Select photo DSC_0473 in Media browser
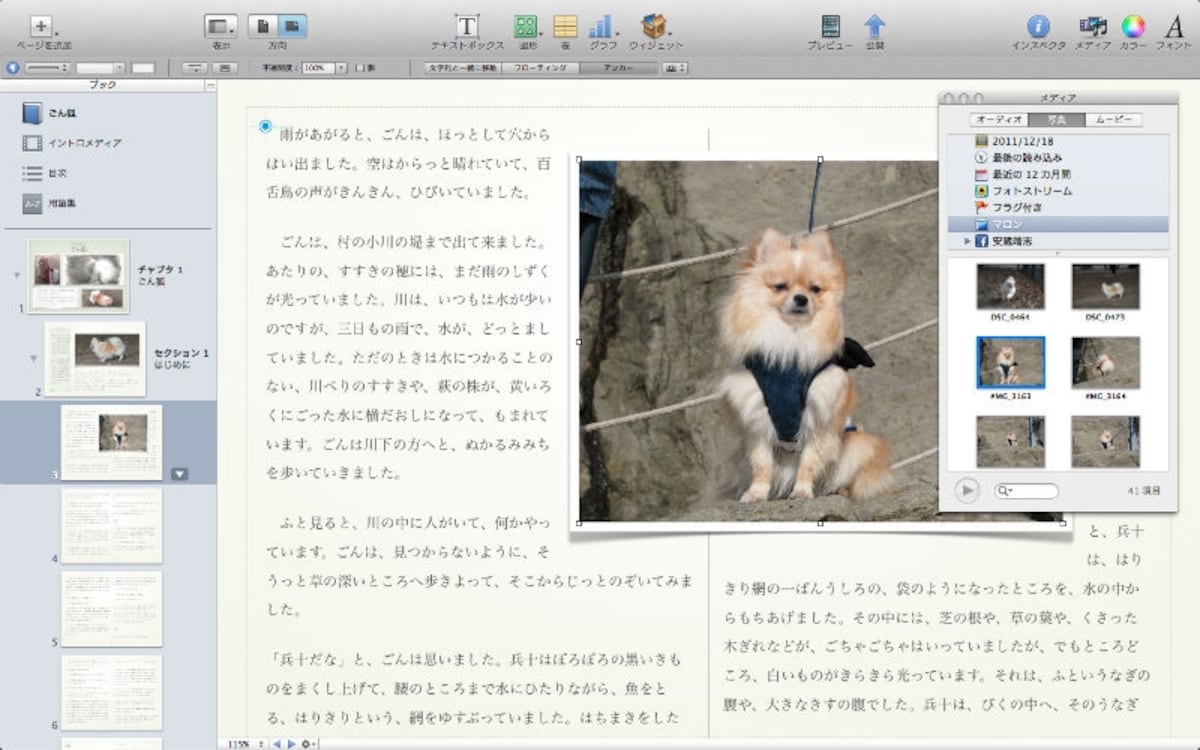This screenshot has height=750, width=1200. 1105,286
